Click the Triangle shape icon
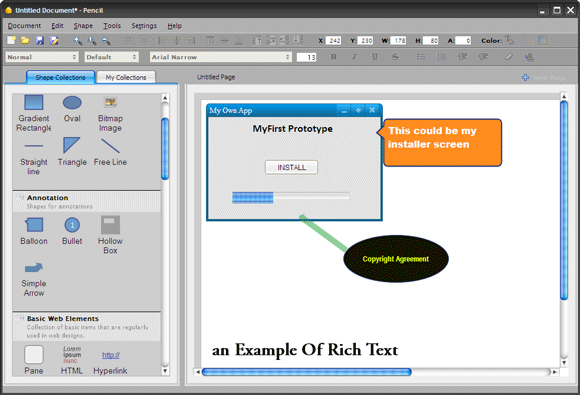 tap(72, 145)
